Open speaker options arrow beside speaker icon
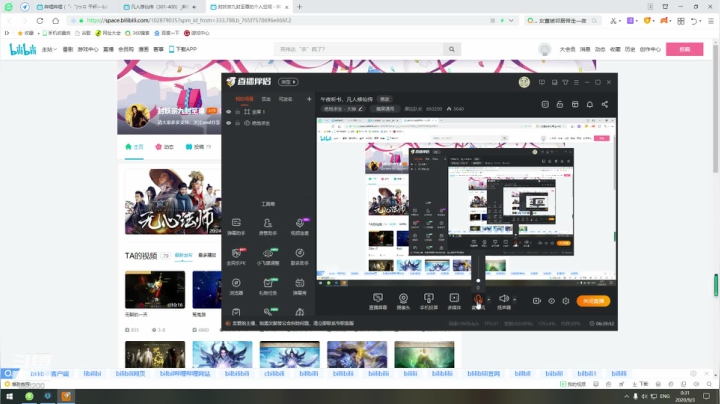The height and width of the screenshot is (404, 720). pyautogui.click(x=514, y=300)
